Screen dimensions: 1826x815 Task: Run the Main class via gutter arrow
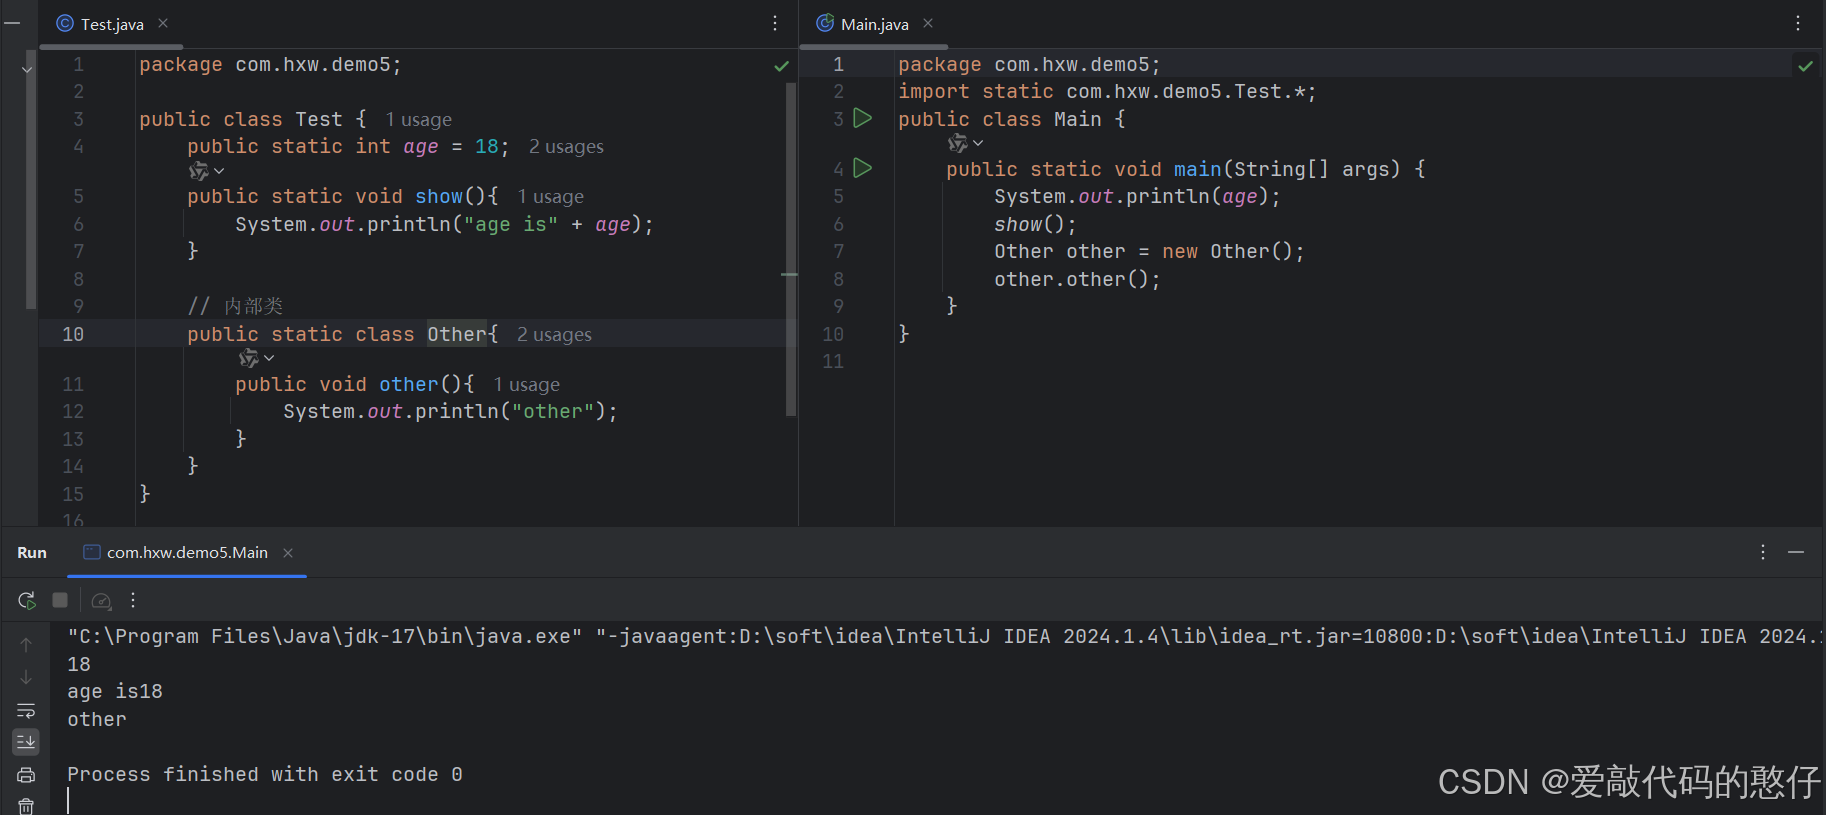[x=863, y=118]
